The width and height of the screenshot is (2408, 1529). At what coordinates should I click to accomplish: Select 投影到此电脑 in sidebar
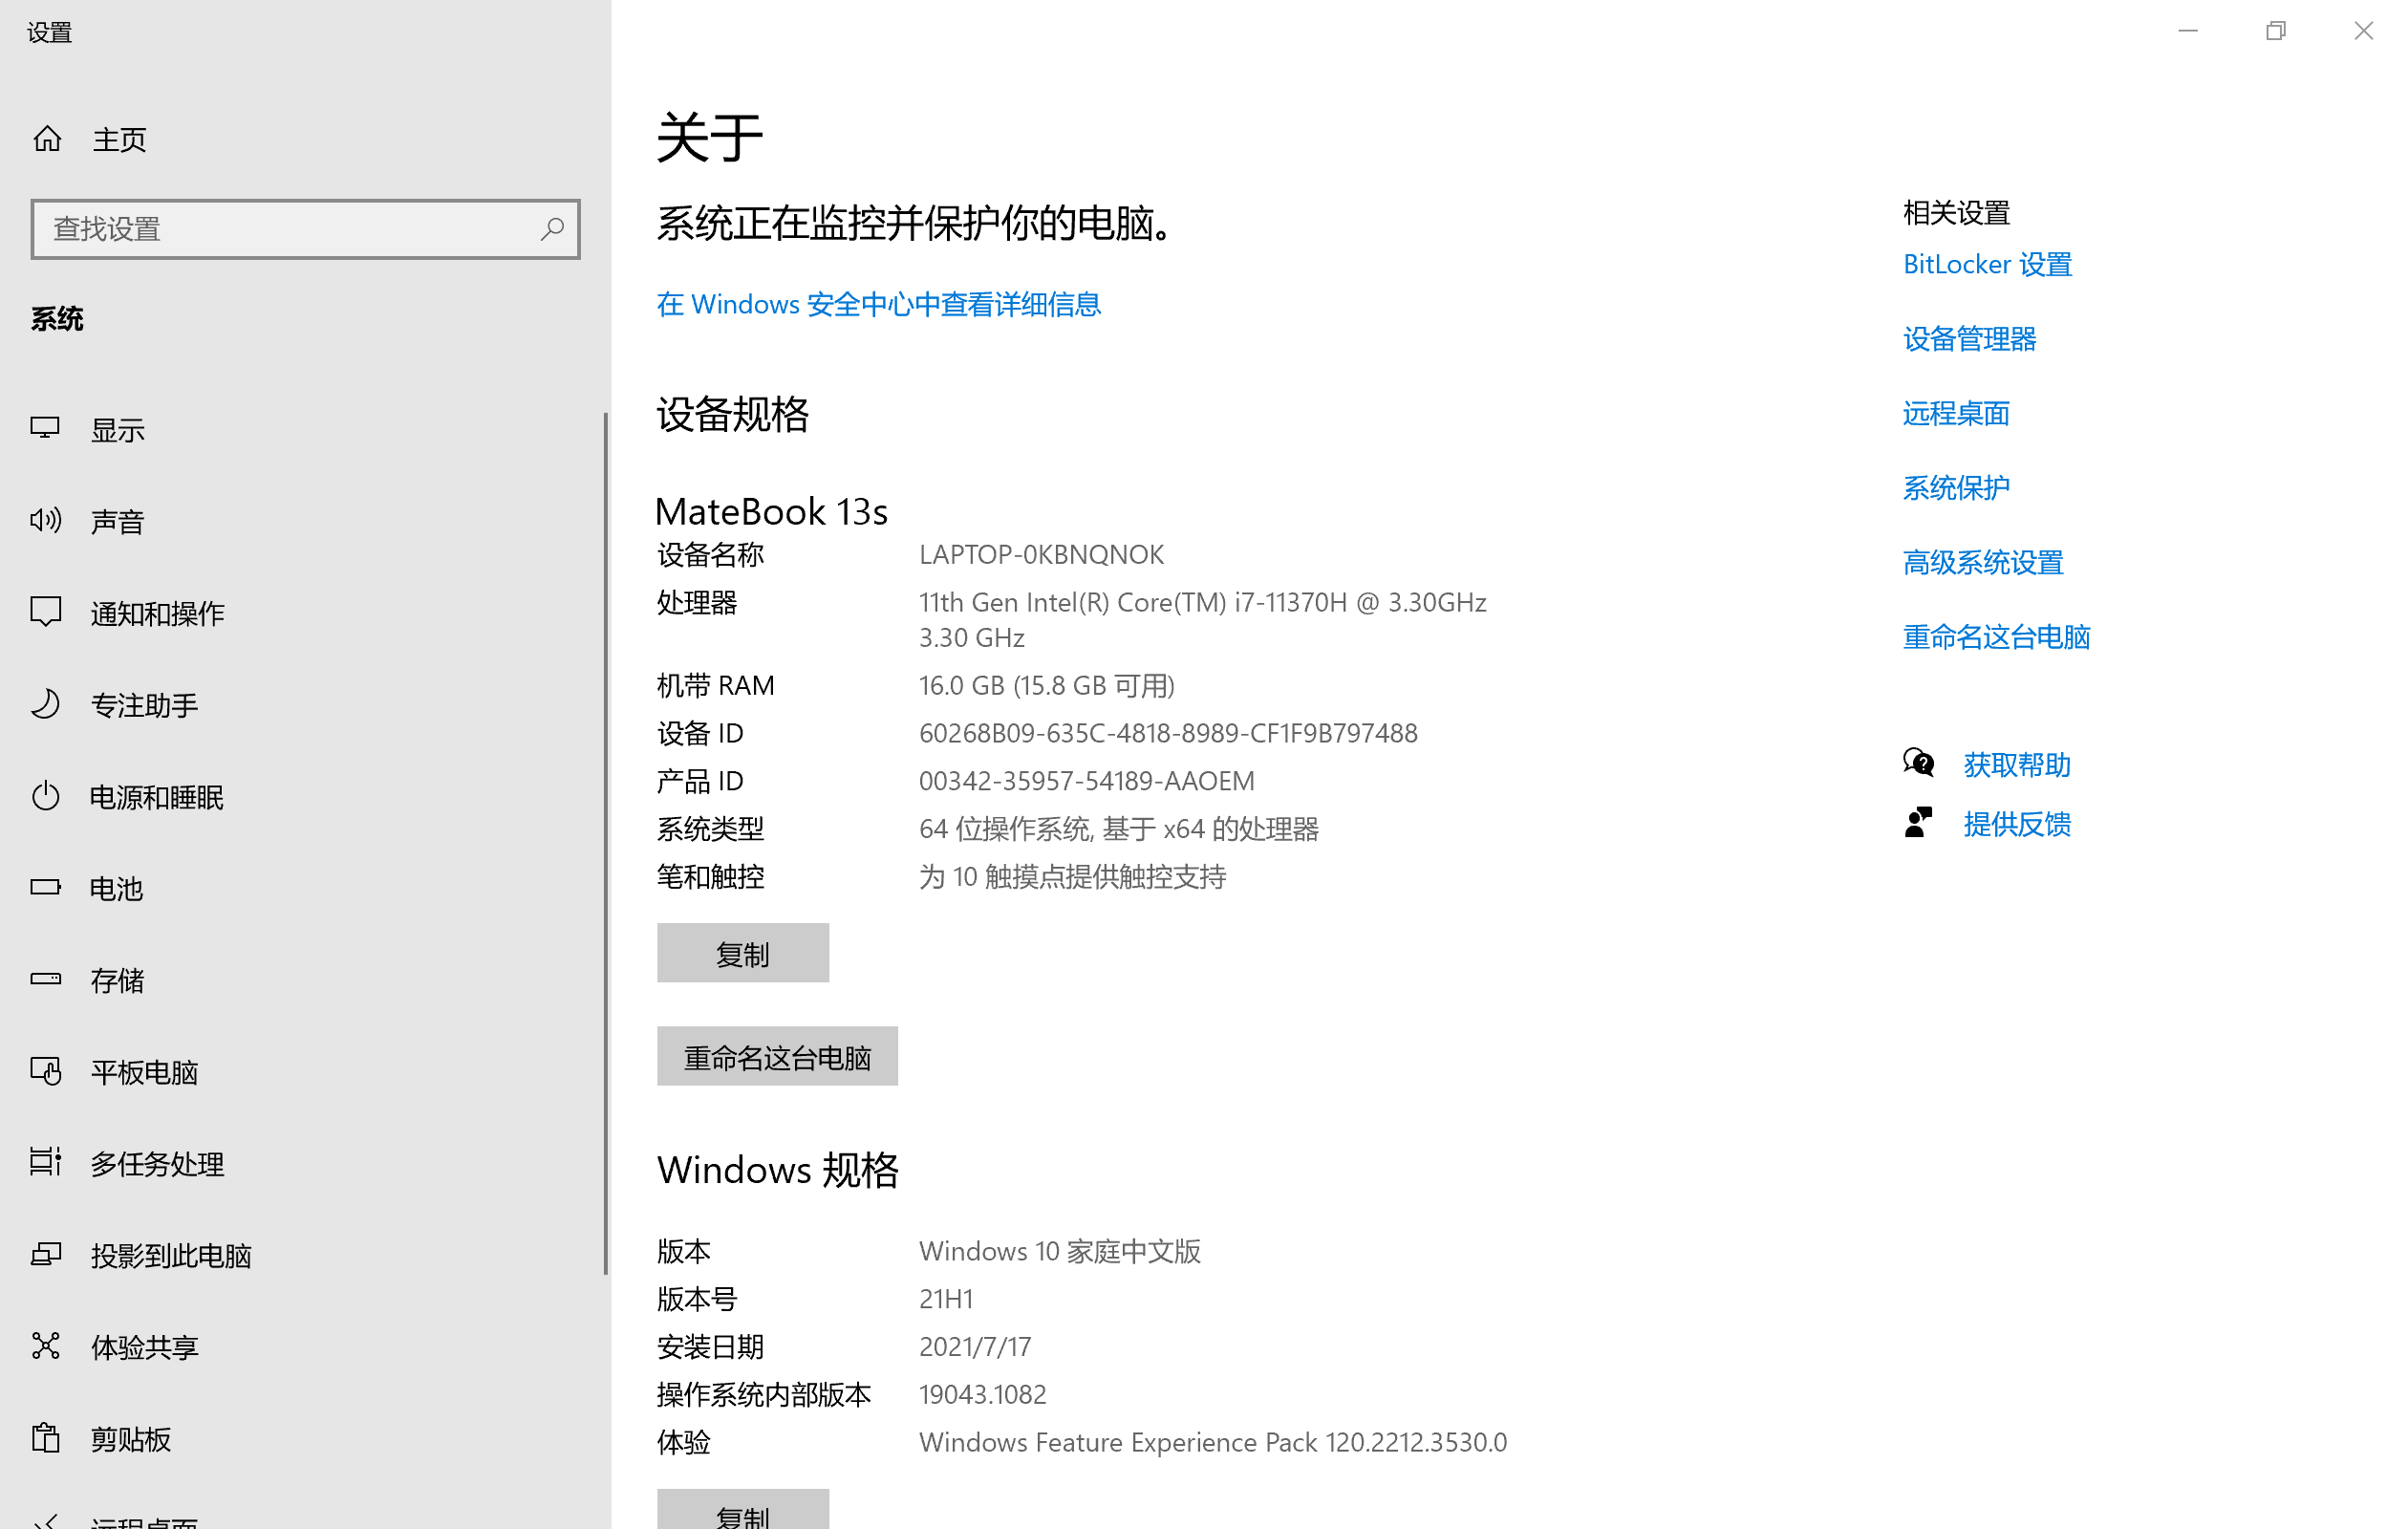point(171,1255)
